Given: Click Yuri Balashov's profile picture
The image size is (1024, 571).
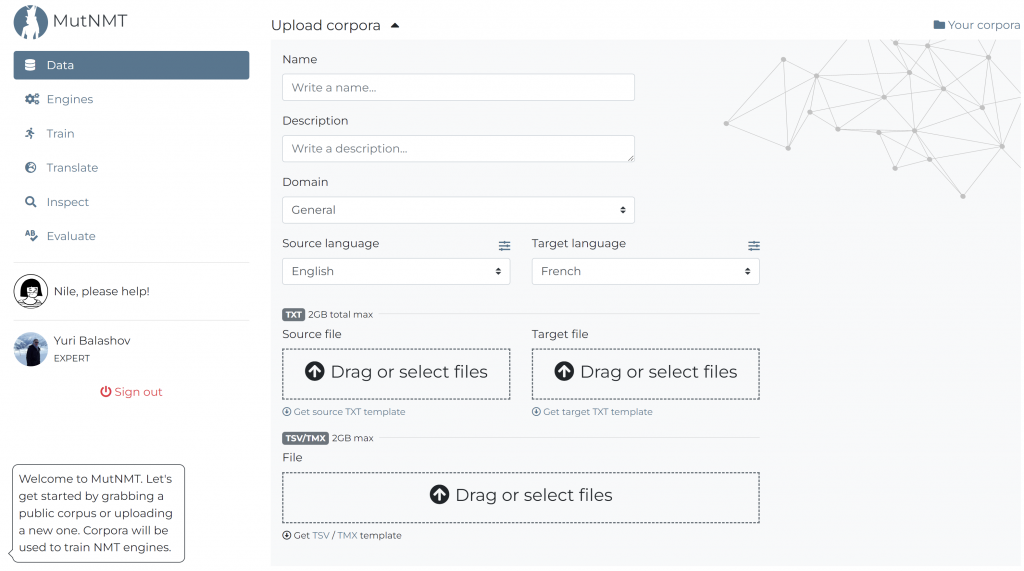Looking at the screenshot, I should (31, 349).
